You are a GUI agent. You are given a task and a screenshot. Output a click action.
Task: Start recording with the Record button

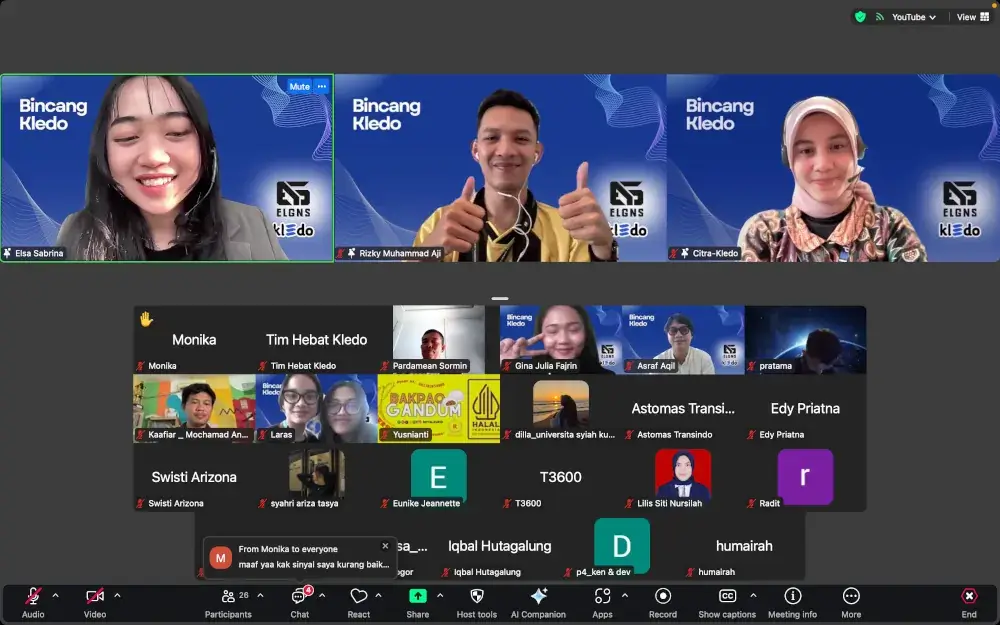click(663, 603)
